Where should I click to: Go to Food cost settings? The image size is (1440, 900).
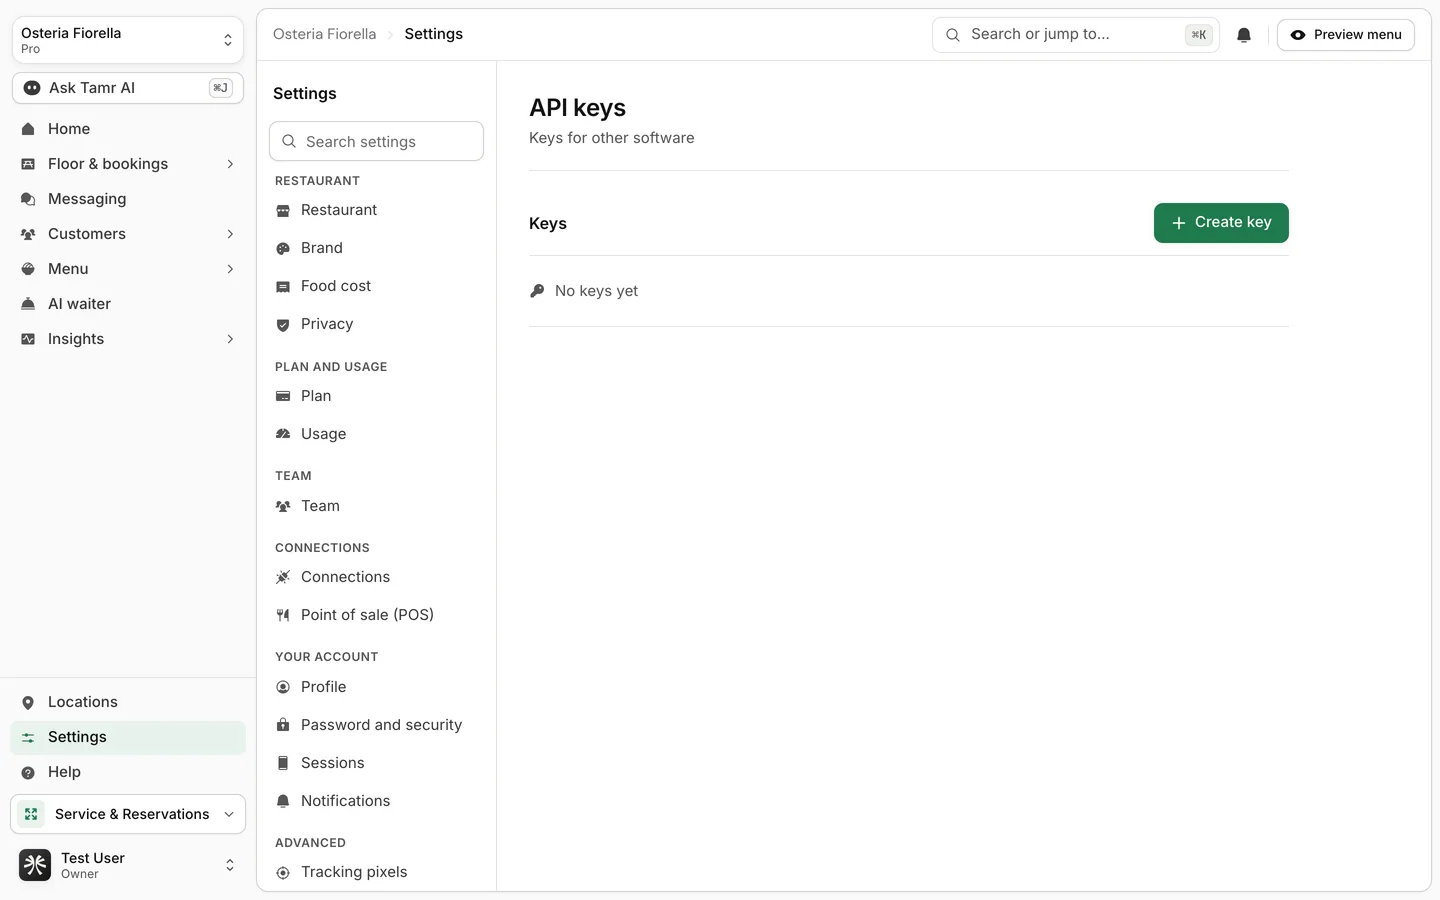[x=376, y=286]
